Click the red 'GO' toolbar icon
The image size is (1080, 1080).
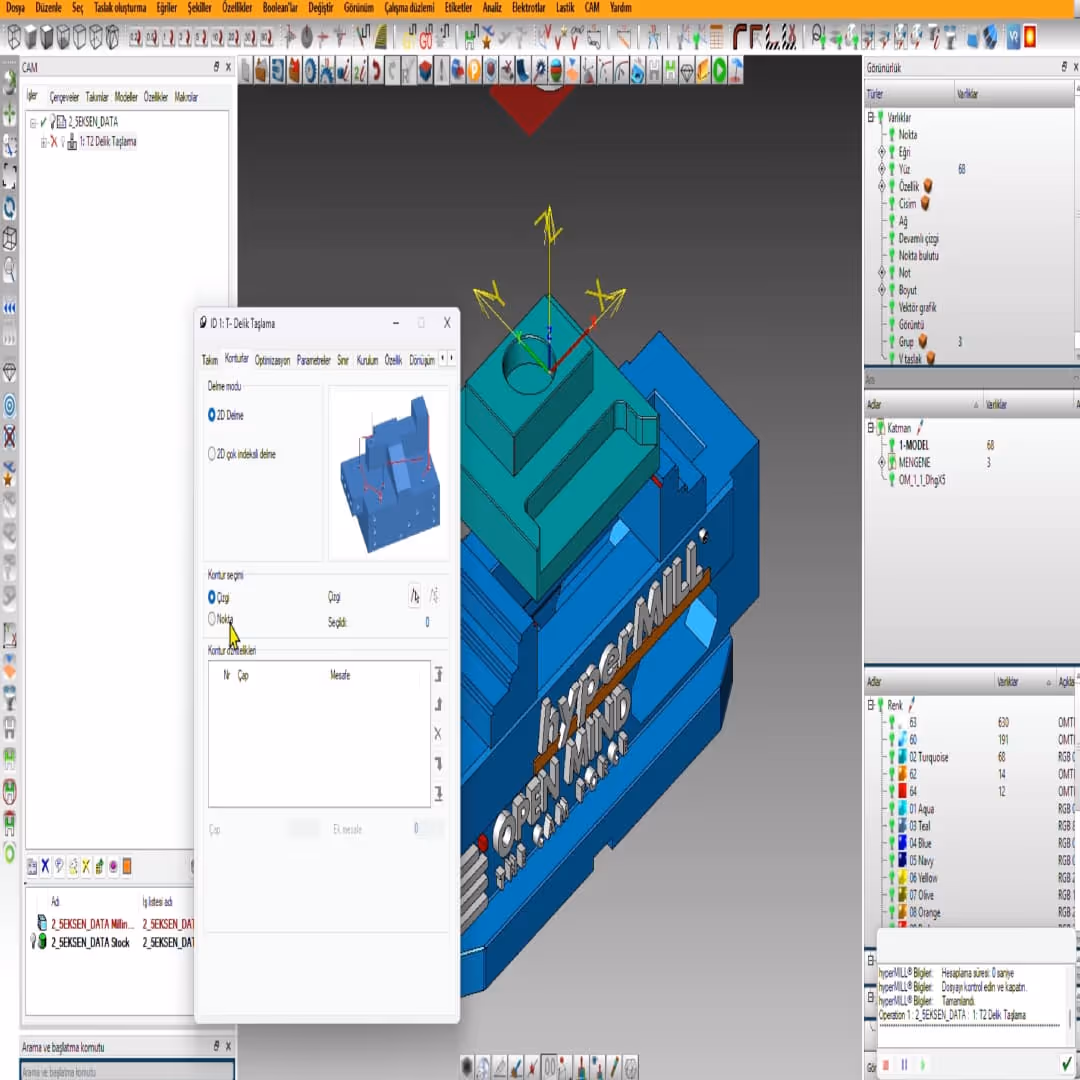pos(426,37)
